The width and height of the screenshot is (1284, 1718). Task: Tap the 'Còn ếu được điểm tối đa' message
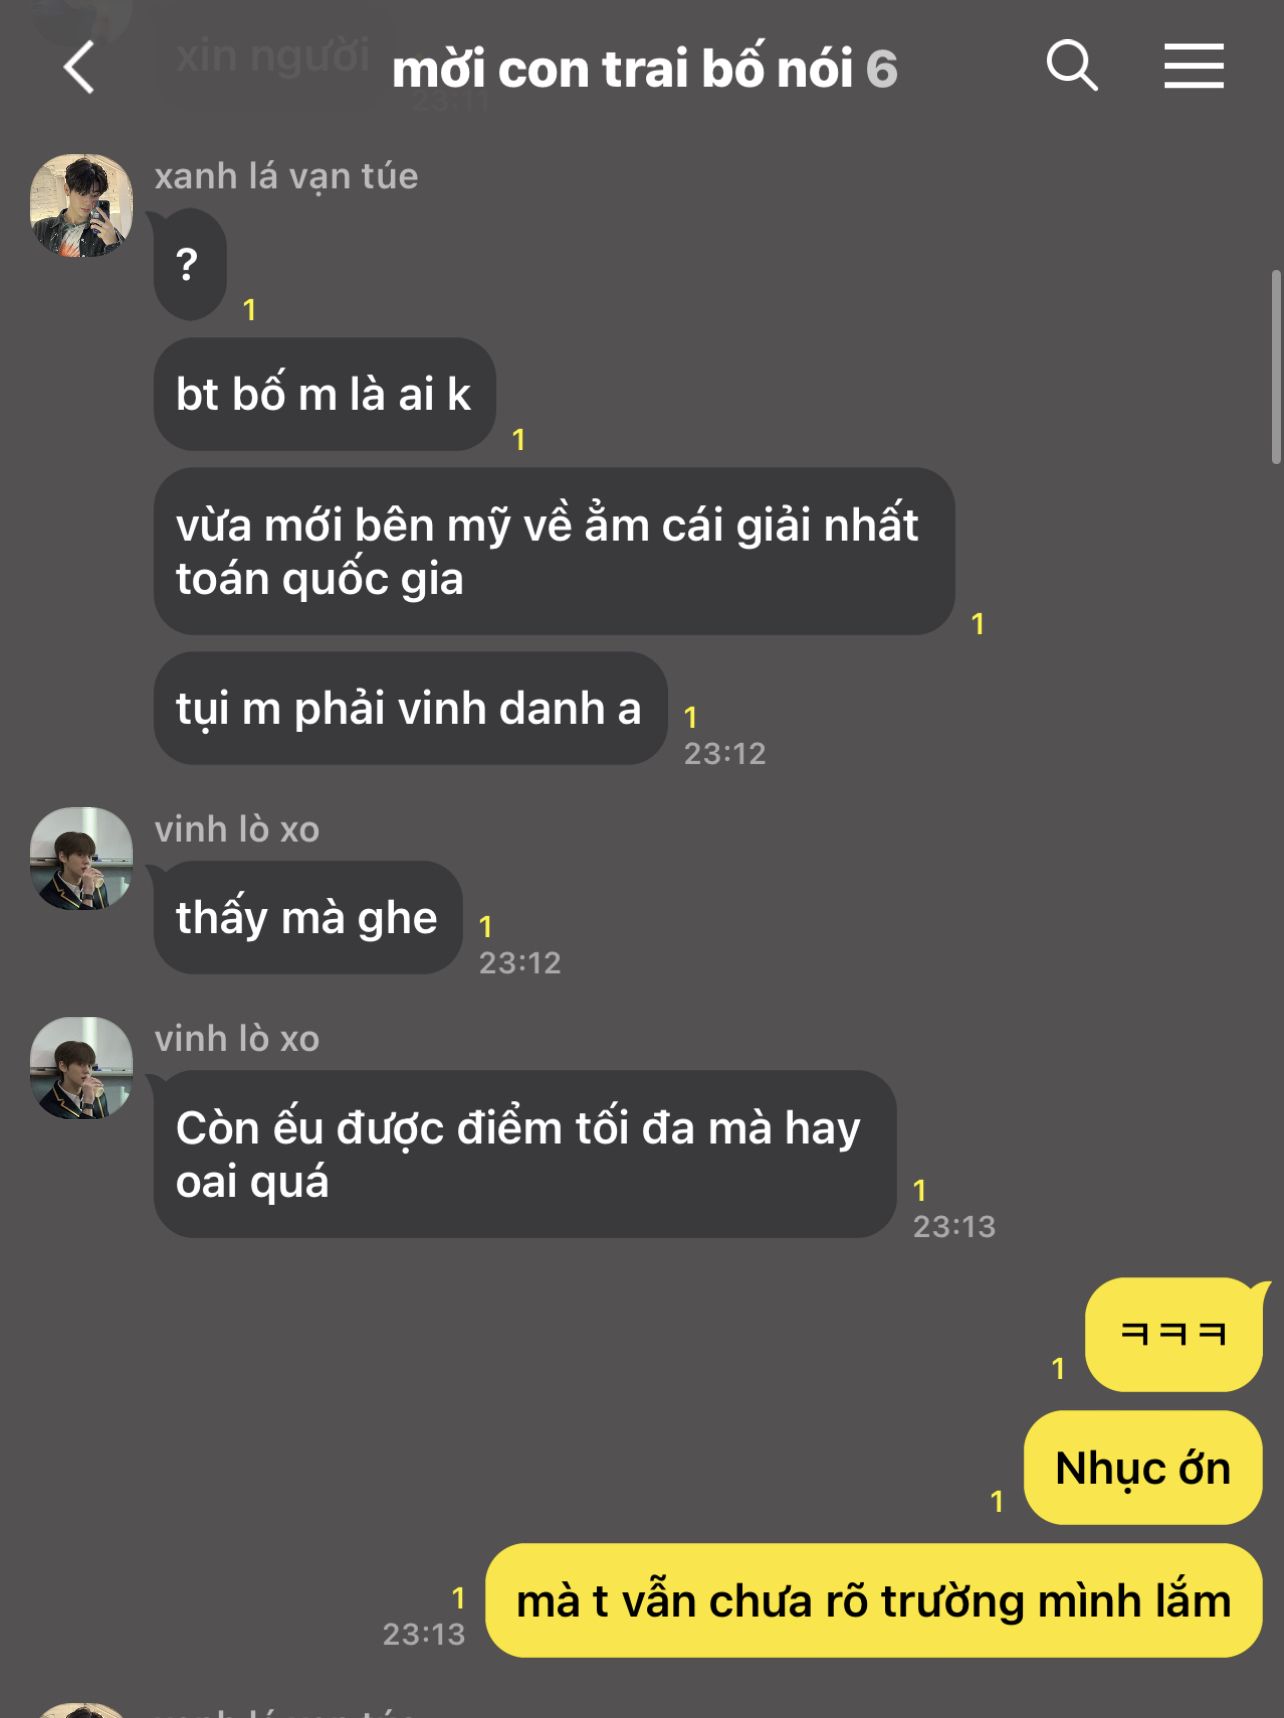coord(524,1154)
